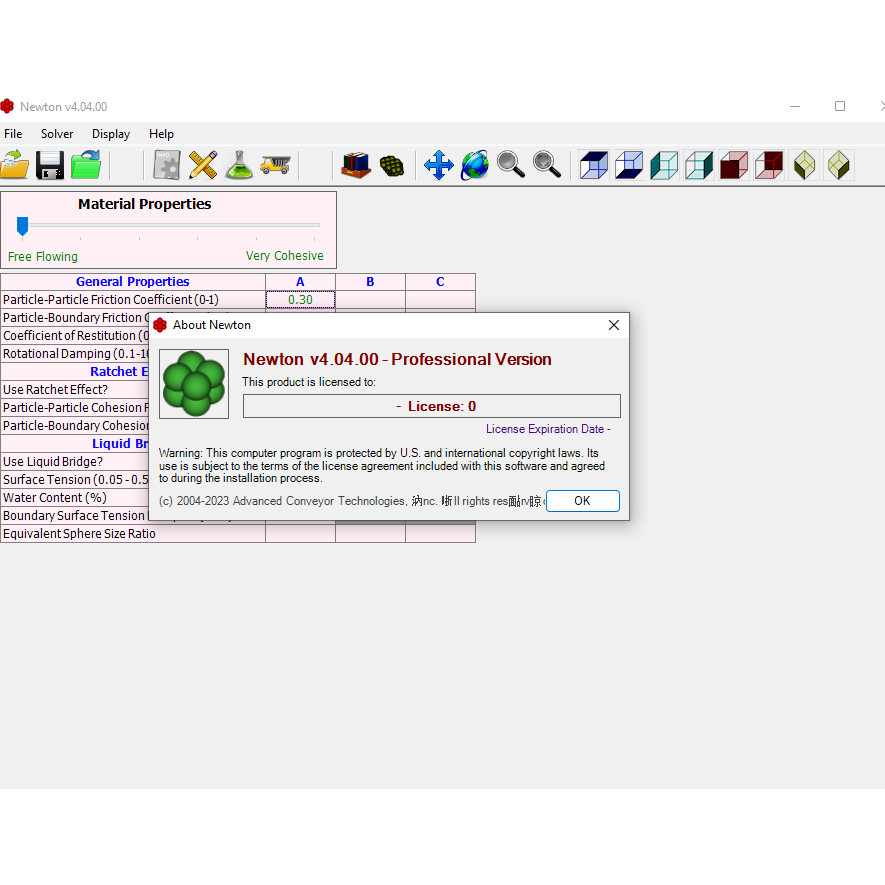
Task: Click the magnifier beside the globe icon
Action: (511, 165)
